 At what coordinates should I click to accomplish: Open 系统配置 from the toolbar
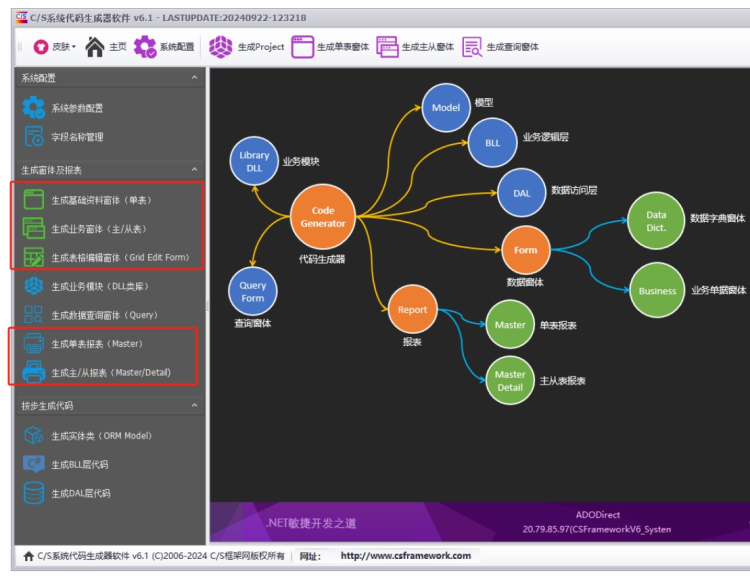tap(146, 46)
